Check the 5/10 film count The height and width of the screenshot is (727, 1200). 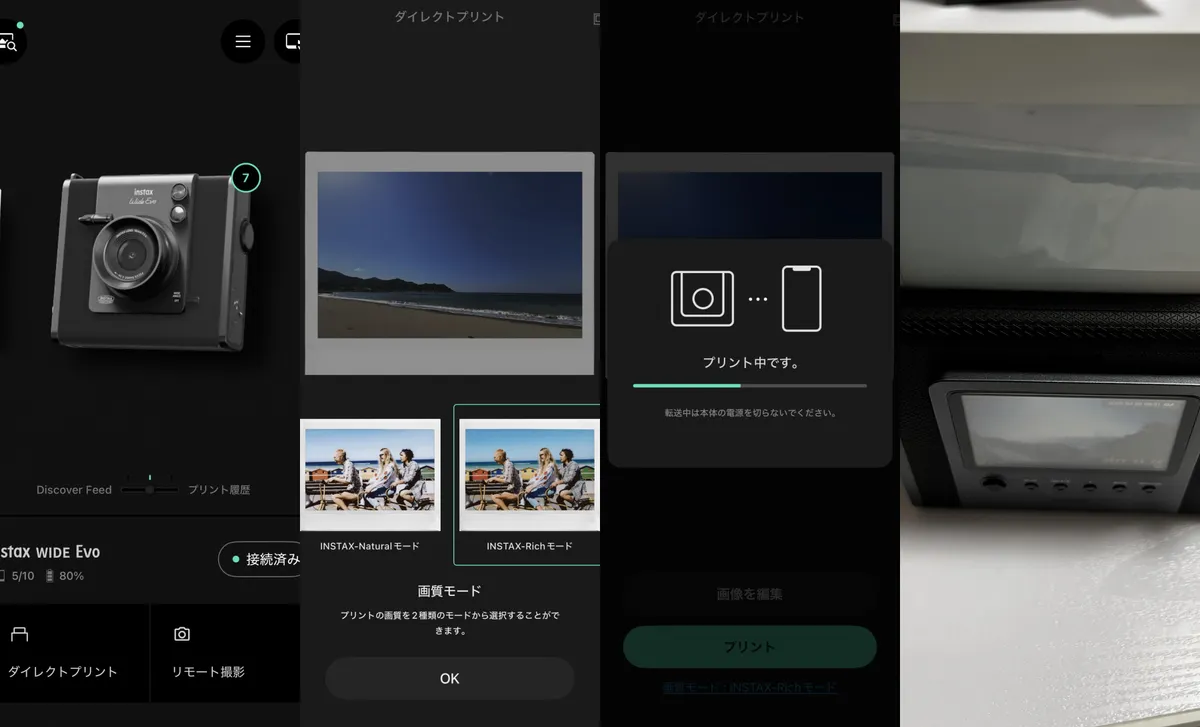pyautogui.click(x=17, y=576)
